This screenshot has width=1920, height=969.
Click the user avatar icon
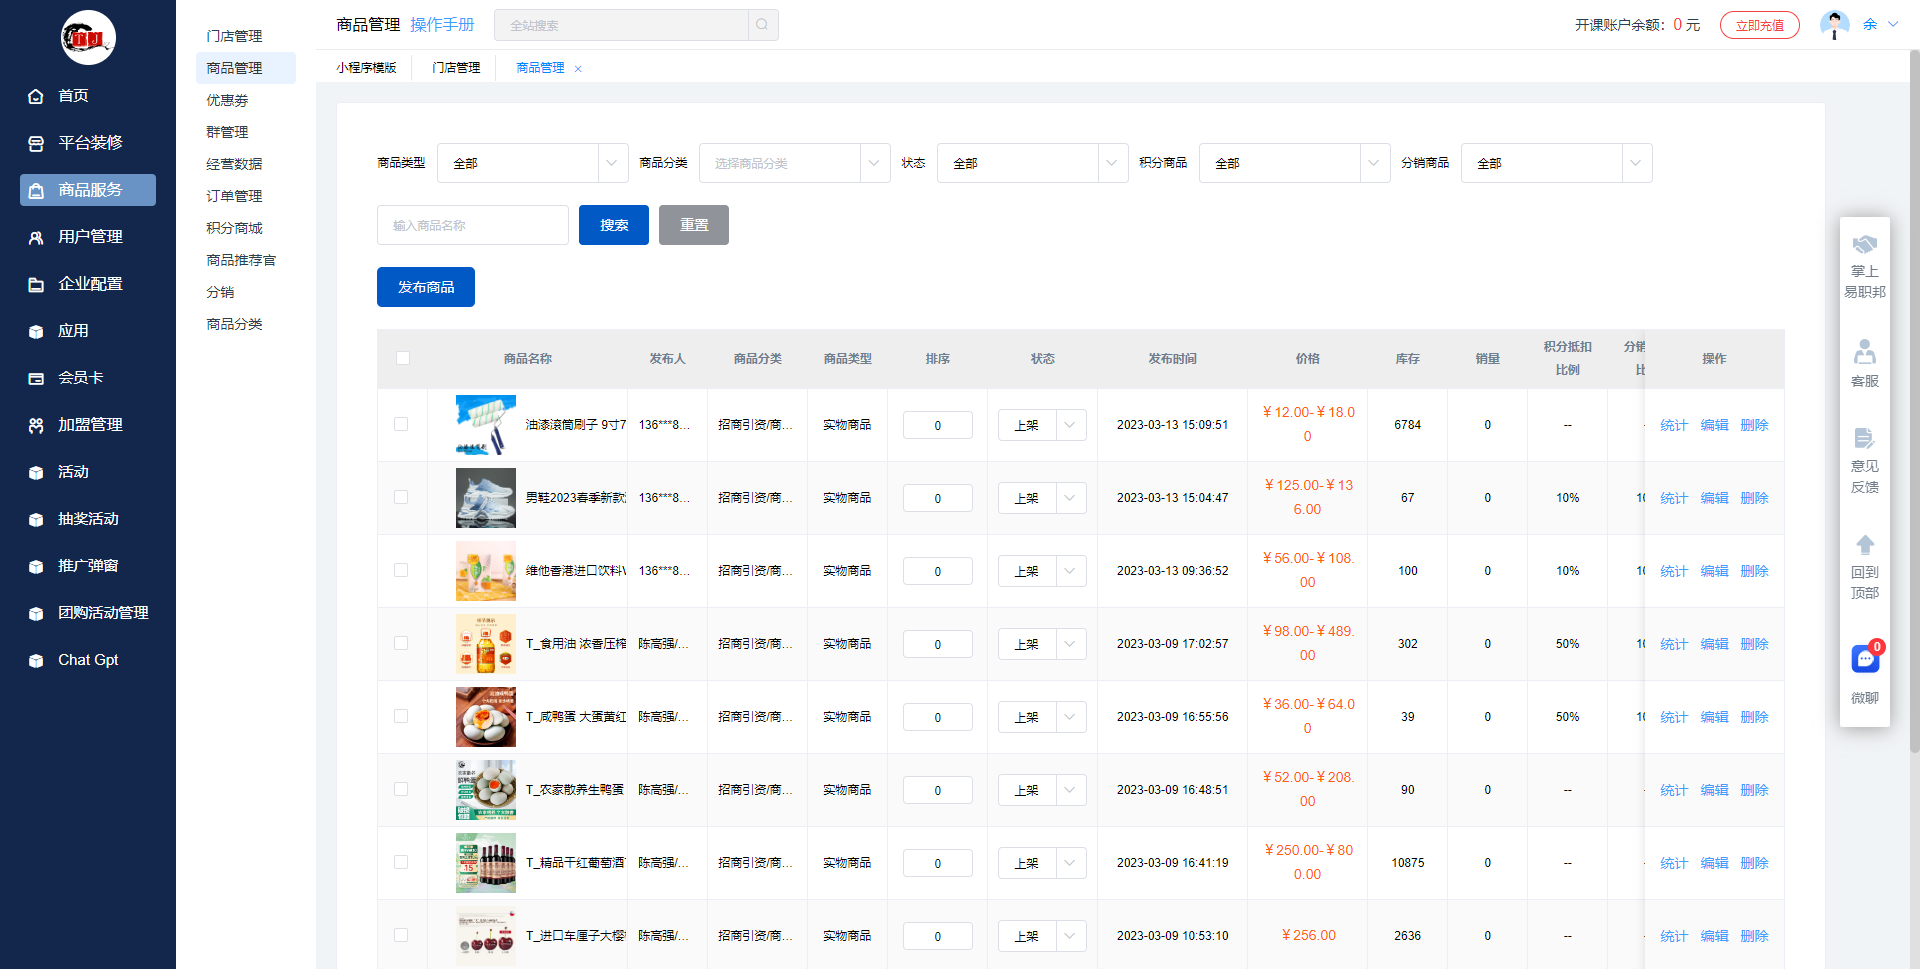coord(1834,25)
